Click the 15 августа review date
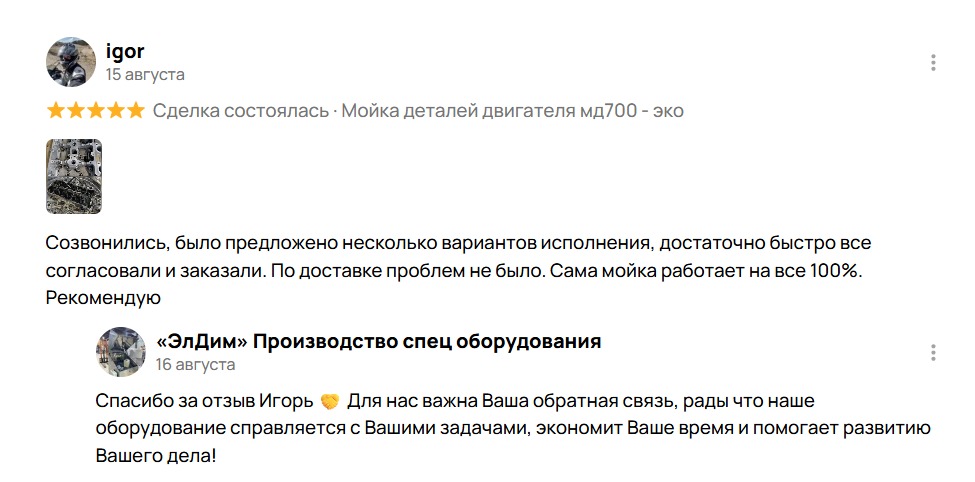Image resolution: width=975 pixels, height=482 pixels. [145, 75]
